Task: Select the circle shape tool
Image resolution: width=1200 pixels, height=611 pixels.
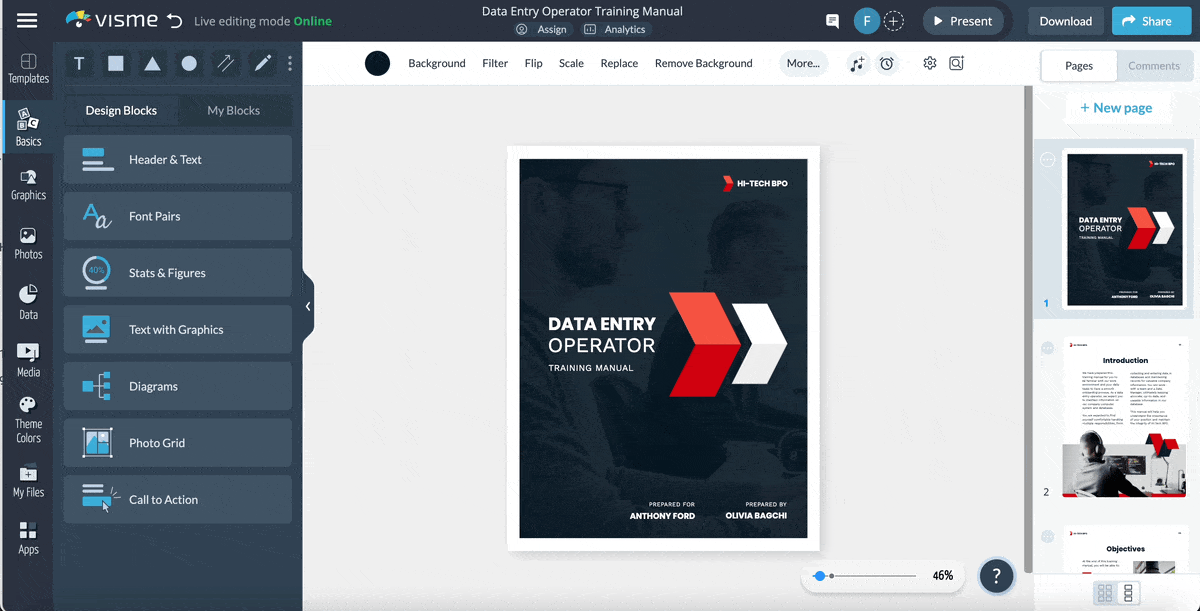Action: point(189,64)
